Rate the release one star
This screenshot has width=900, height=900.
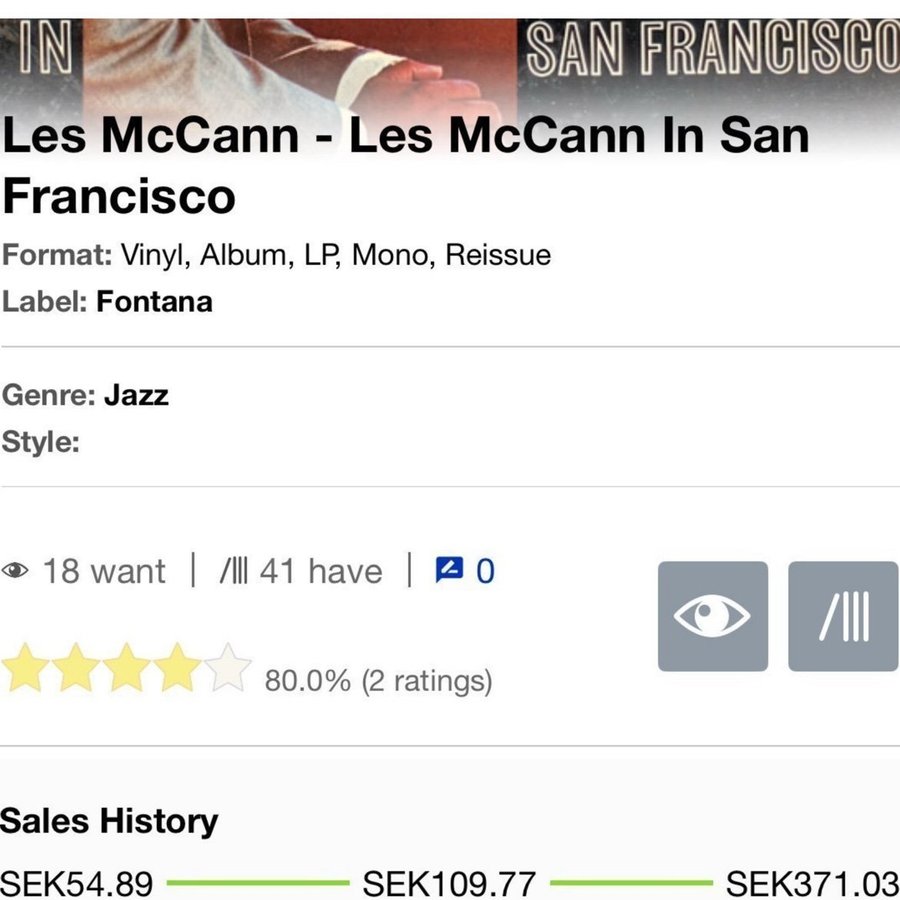tap(25, 669)
